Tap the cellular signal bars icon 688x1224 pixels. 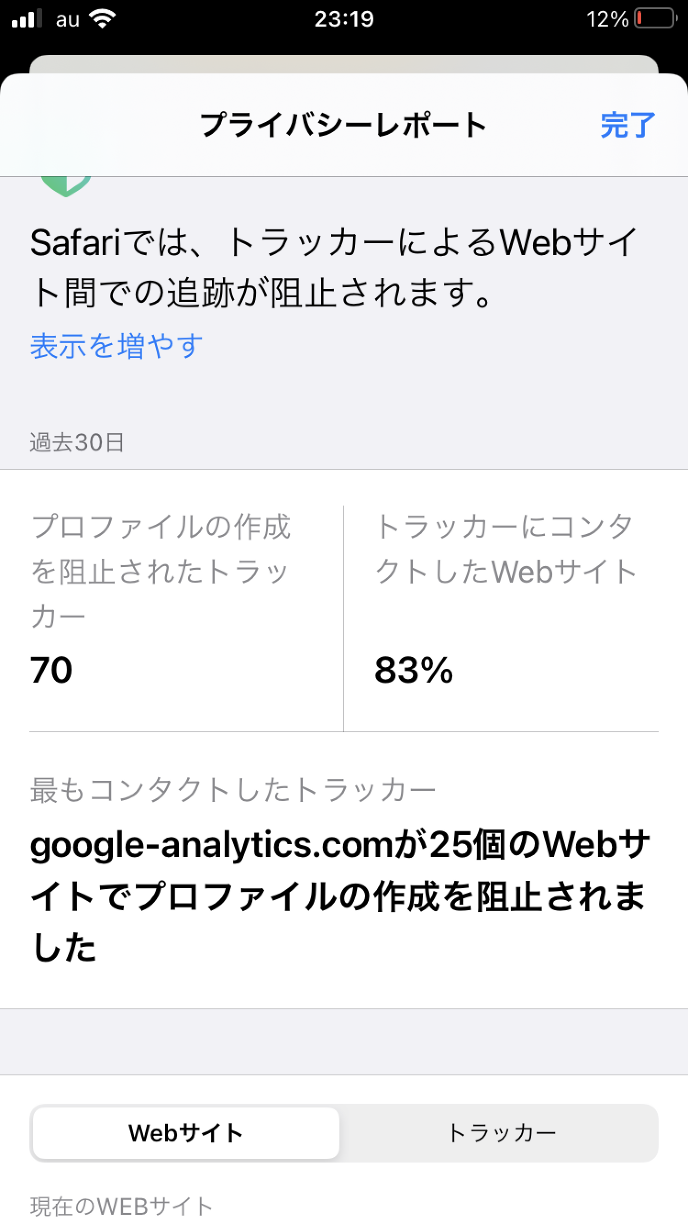27,19
